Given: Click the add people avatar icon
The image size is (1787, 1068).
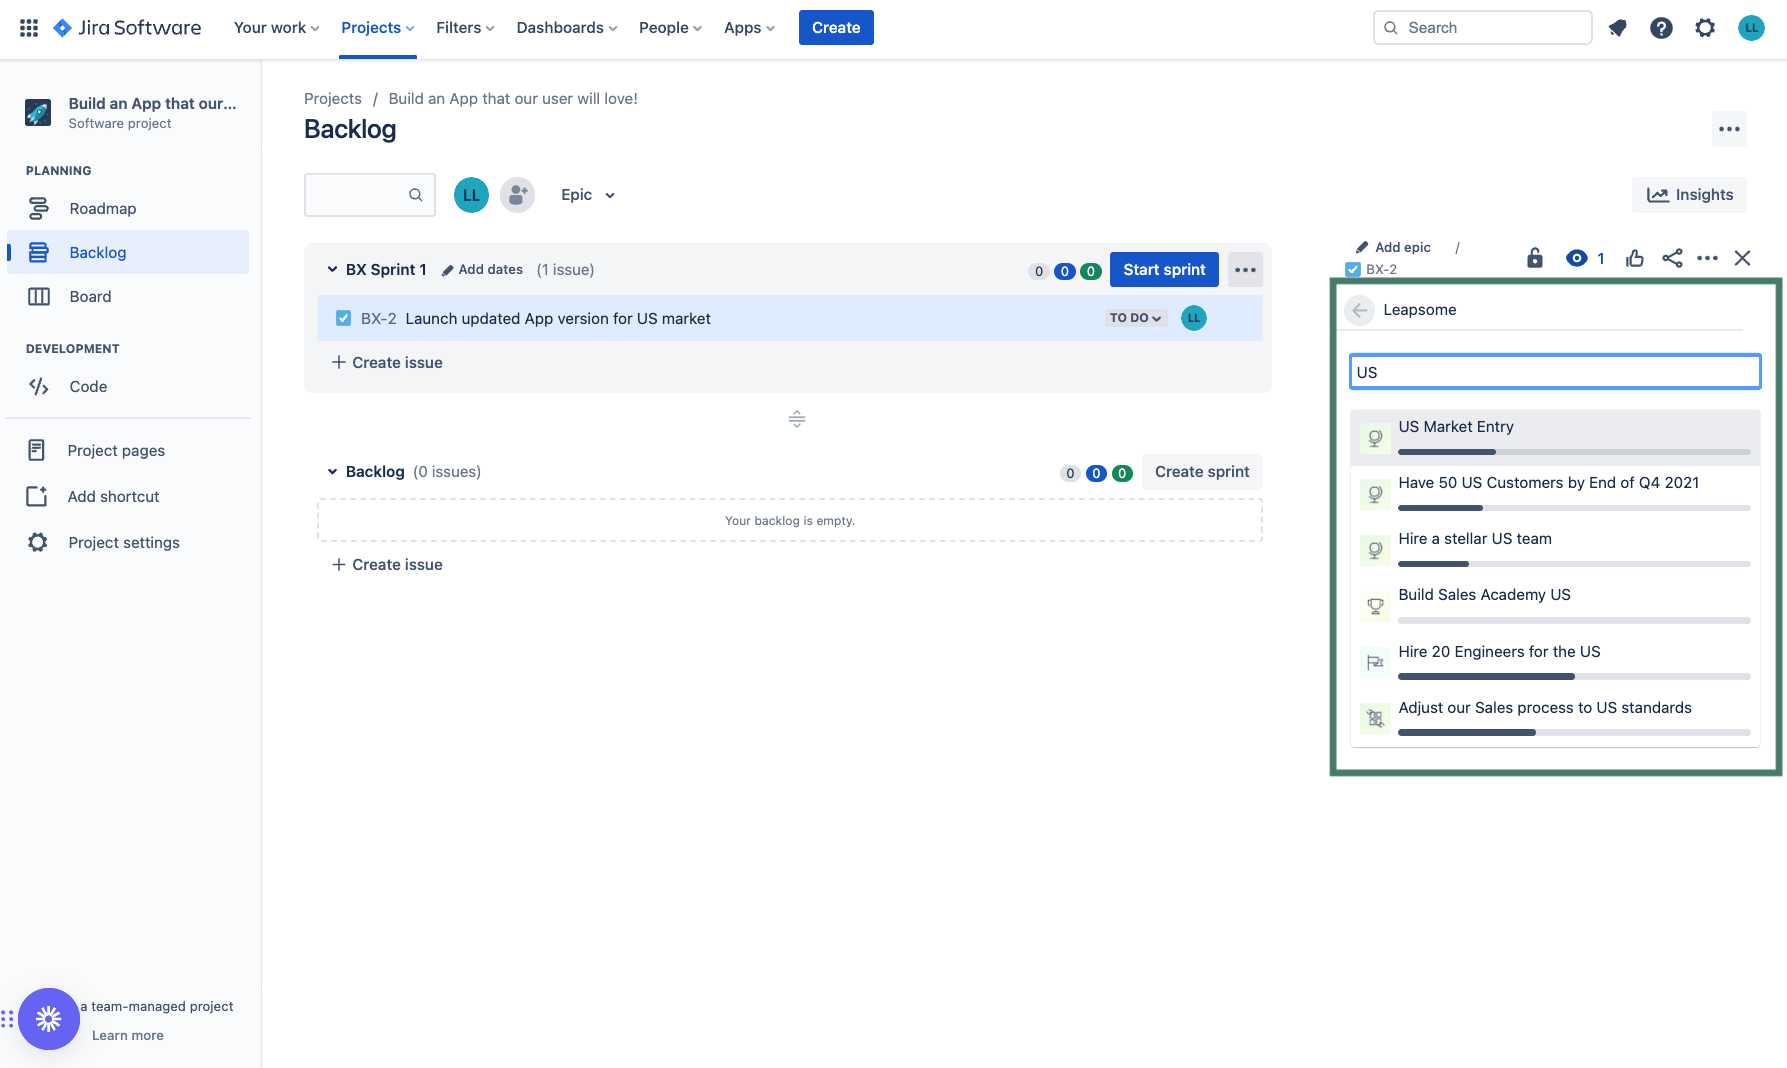Looking at the screenshot, I should click(517, 195).
